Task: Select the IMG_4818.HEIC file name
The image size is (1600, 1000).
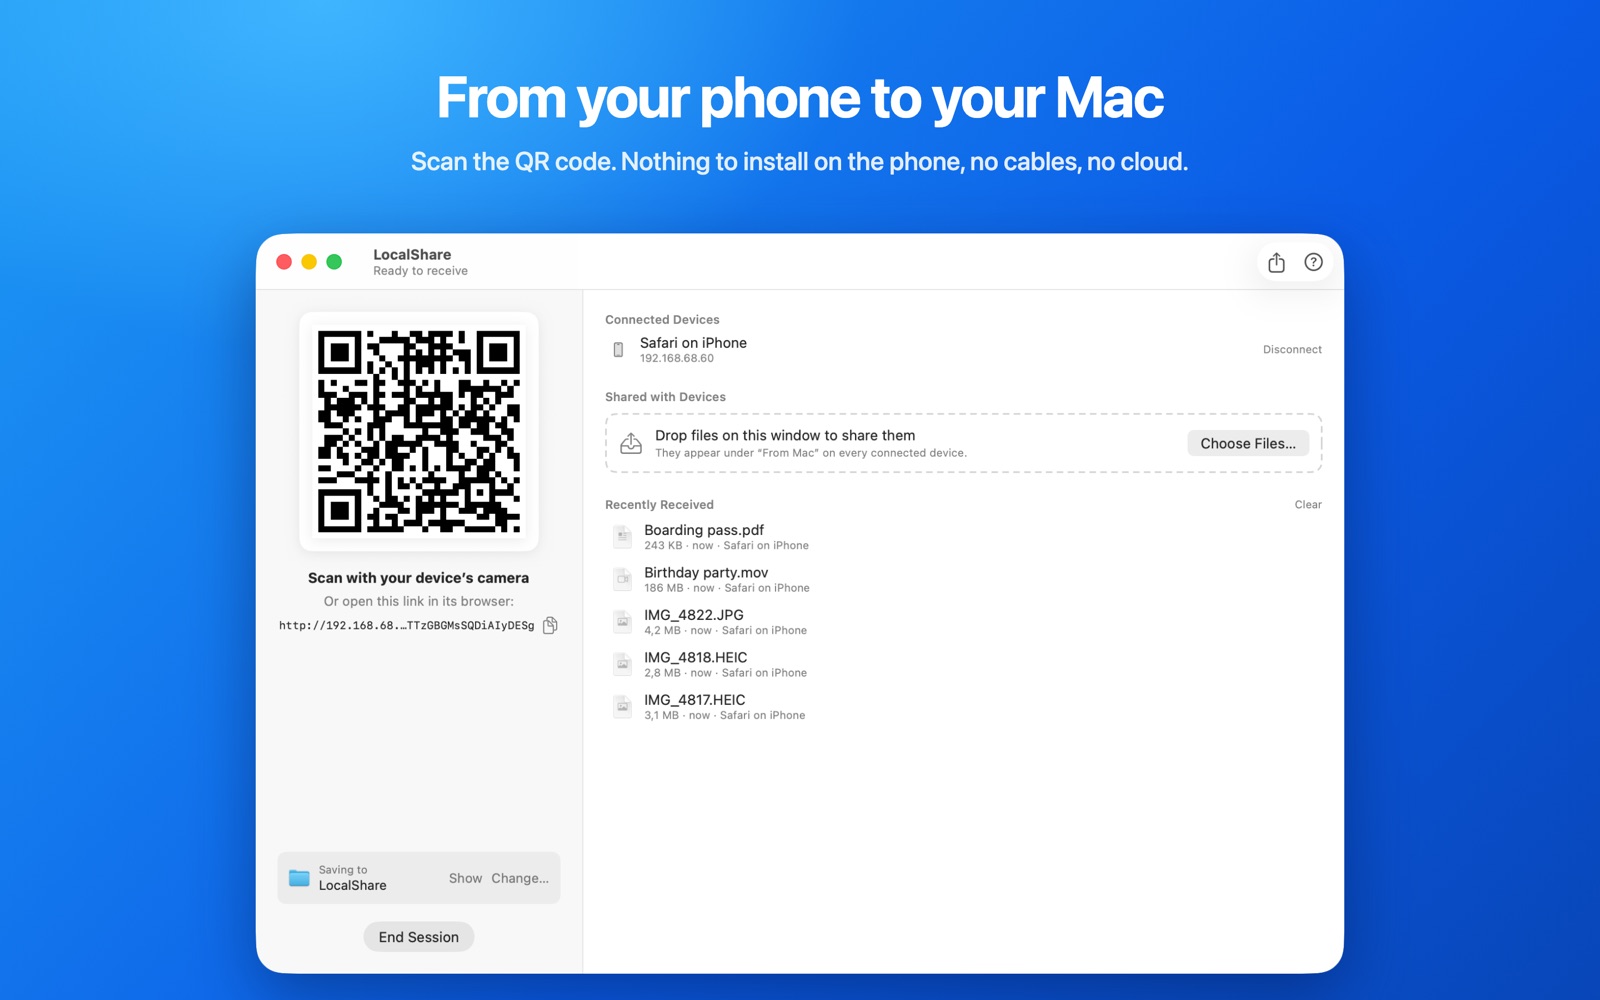Action: 696,657
